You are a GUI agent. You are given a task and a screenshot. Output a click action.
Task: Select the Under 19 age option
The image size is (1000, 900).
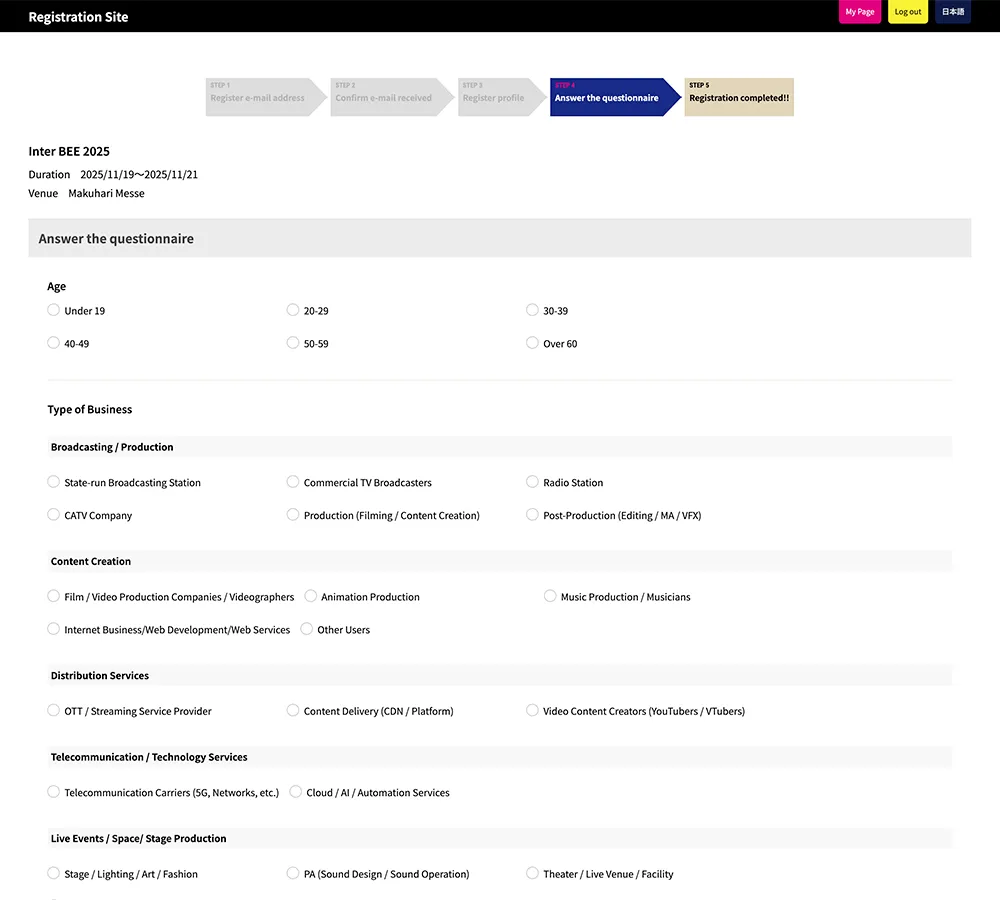[54, 310]
